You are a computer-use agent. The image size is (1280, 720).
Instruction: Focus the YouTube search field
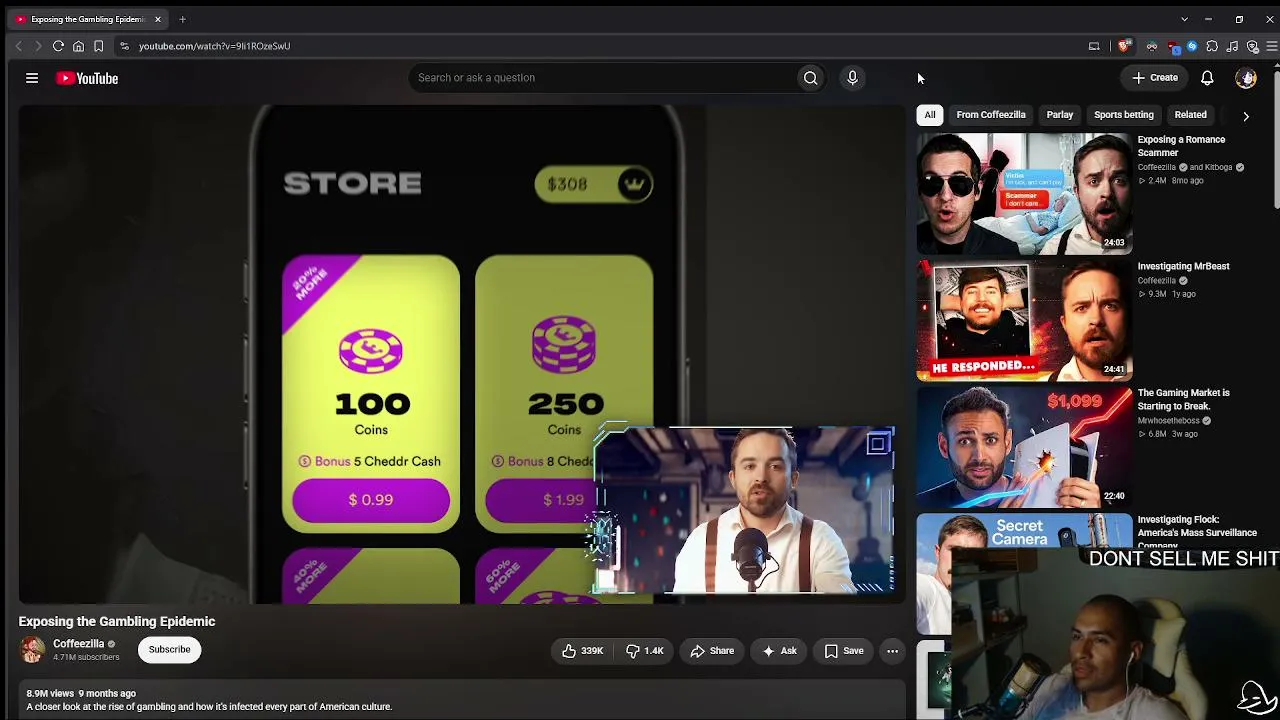[602, 78]
